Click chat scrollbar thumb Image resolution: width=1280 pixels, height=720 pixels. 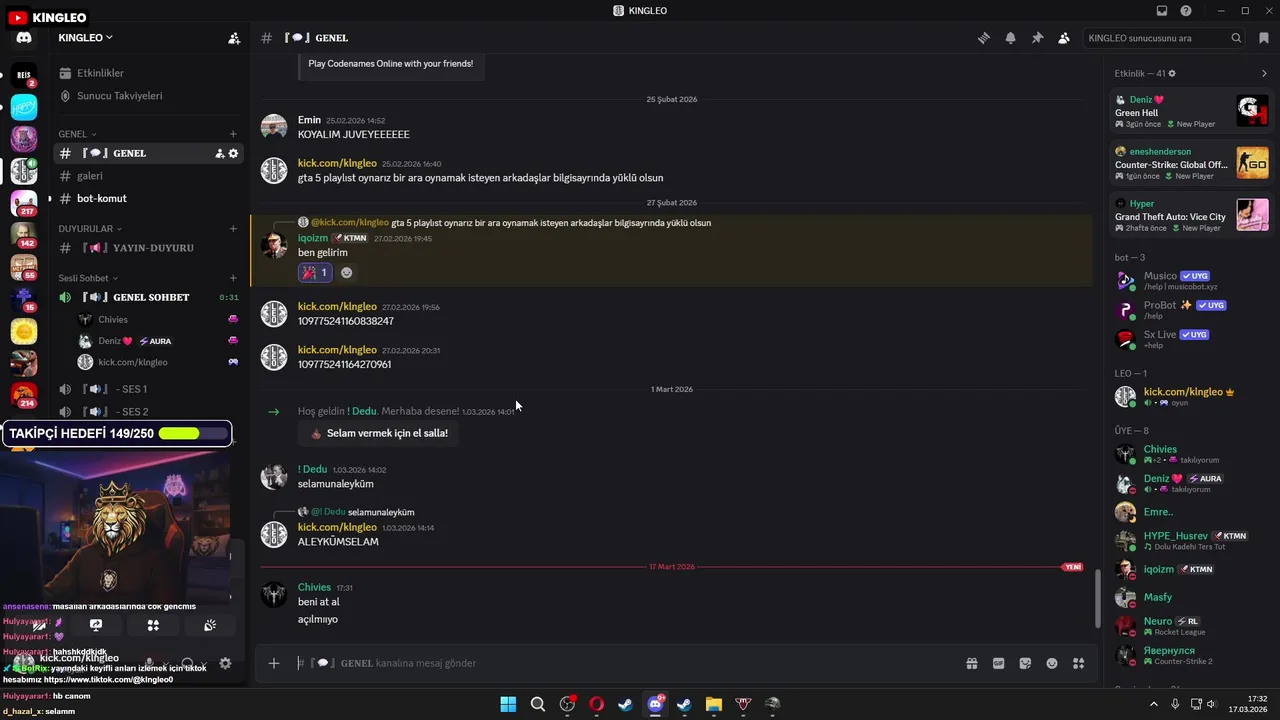point(1097,599)
